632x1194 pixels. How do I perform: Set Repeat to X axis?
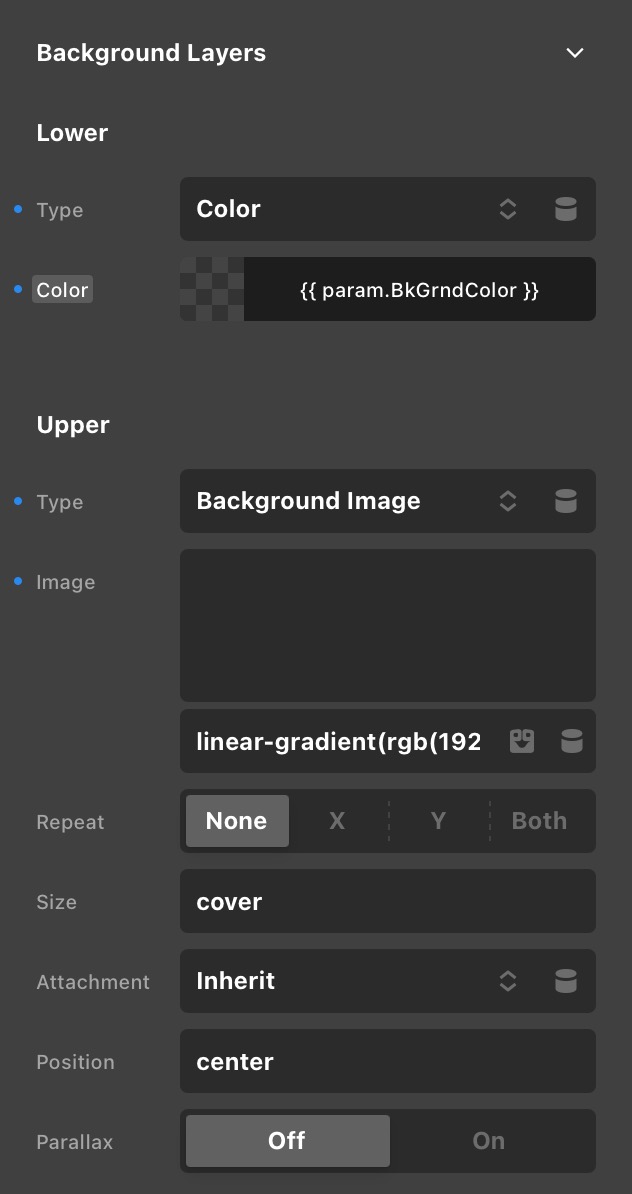click(337, 821)
